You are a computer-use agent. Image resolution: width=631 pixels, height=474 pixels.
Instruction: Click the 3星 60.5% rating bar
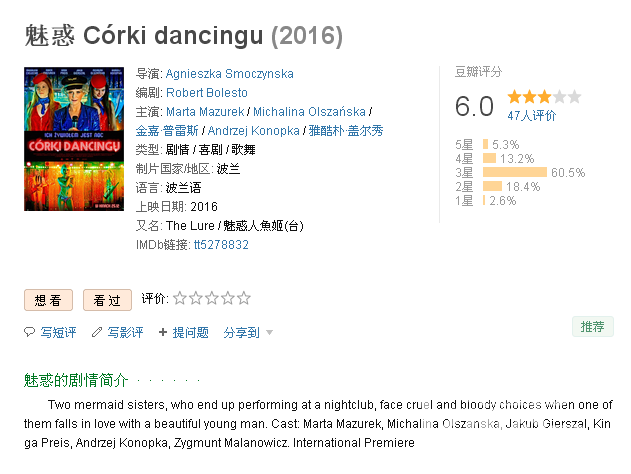[515, 172]
